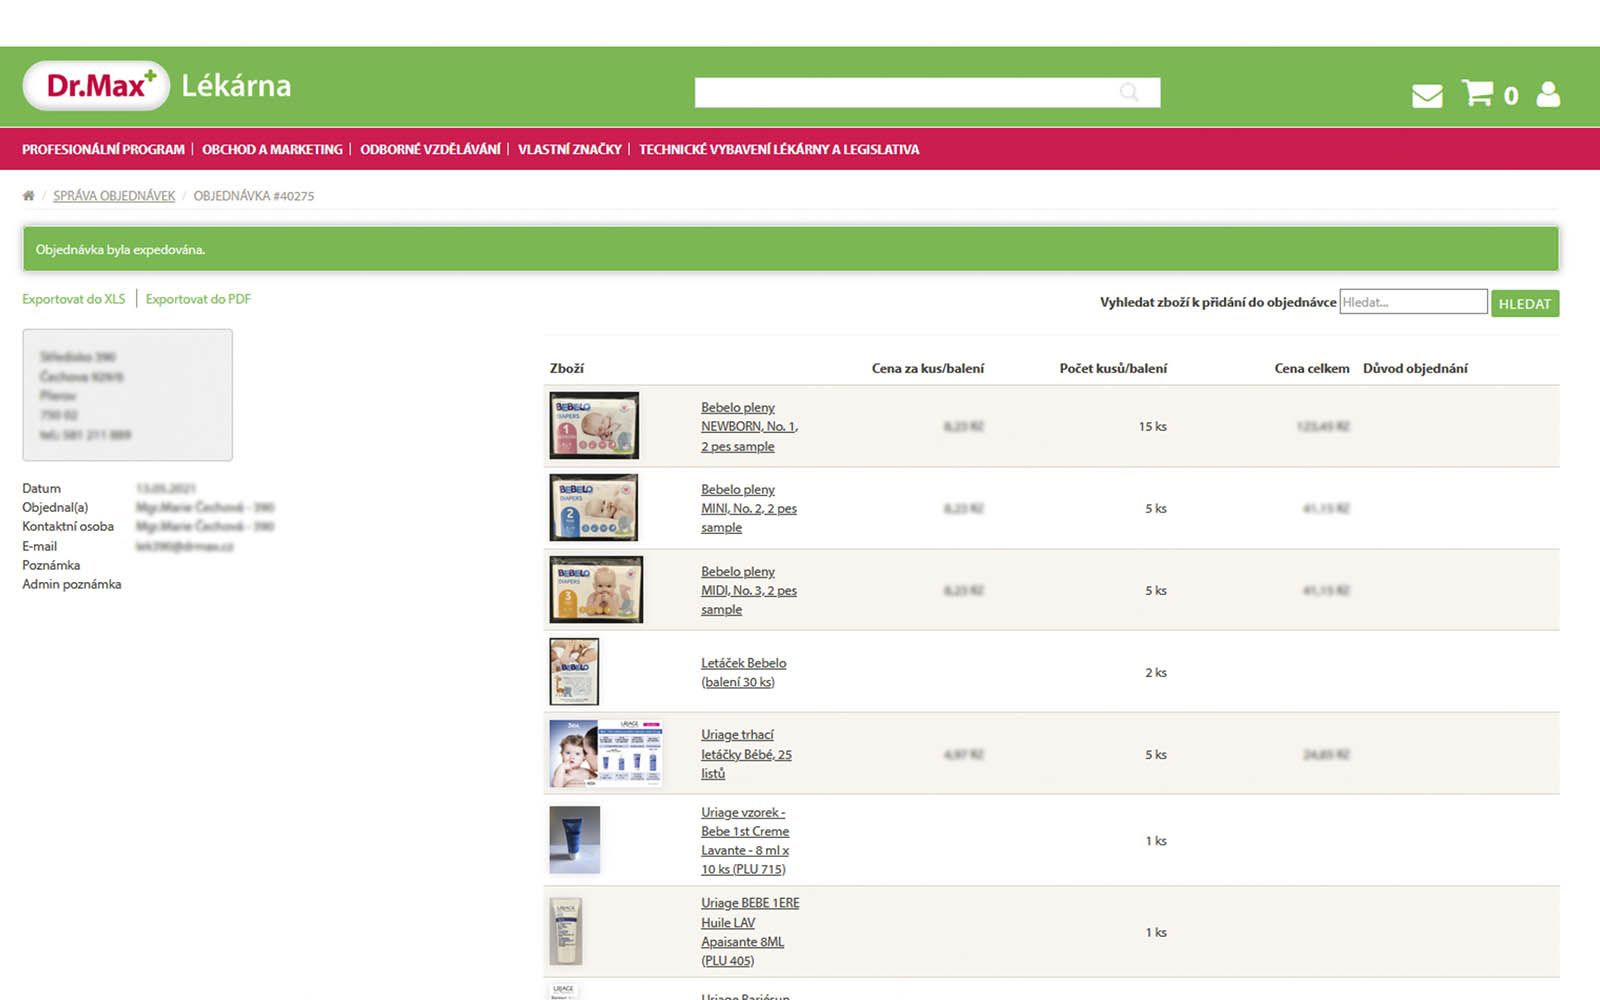
Task: Open Bebelo pleny NEWBORN No. 1 link
Action: [749, 427]
